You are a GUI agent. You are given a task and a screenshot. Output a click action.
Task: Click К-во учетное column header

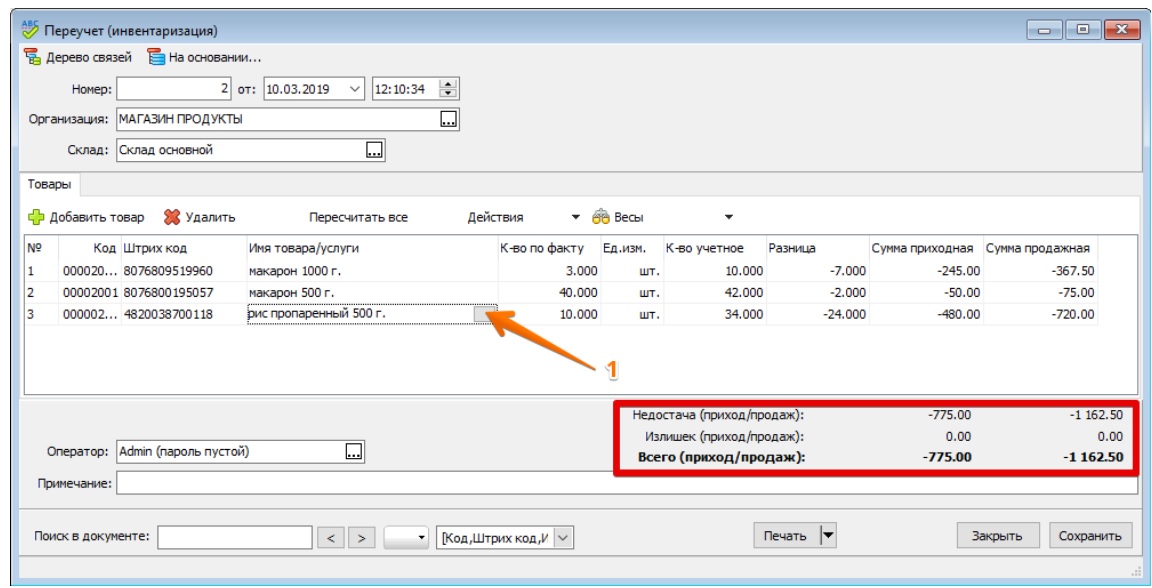(x=714, y=248)
